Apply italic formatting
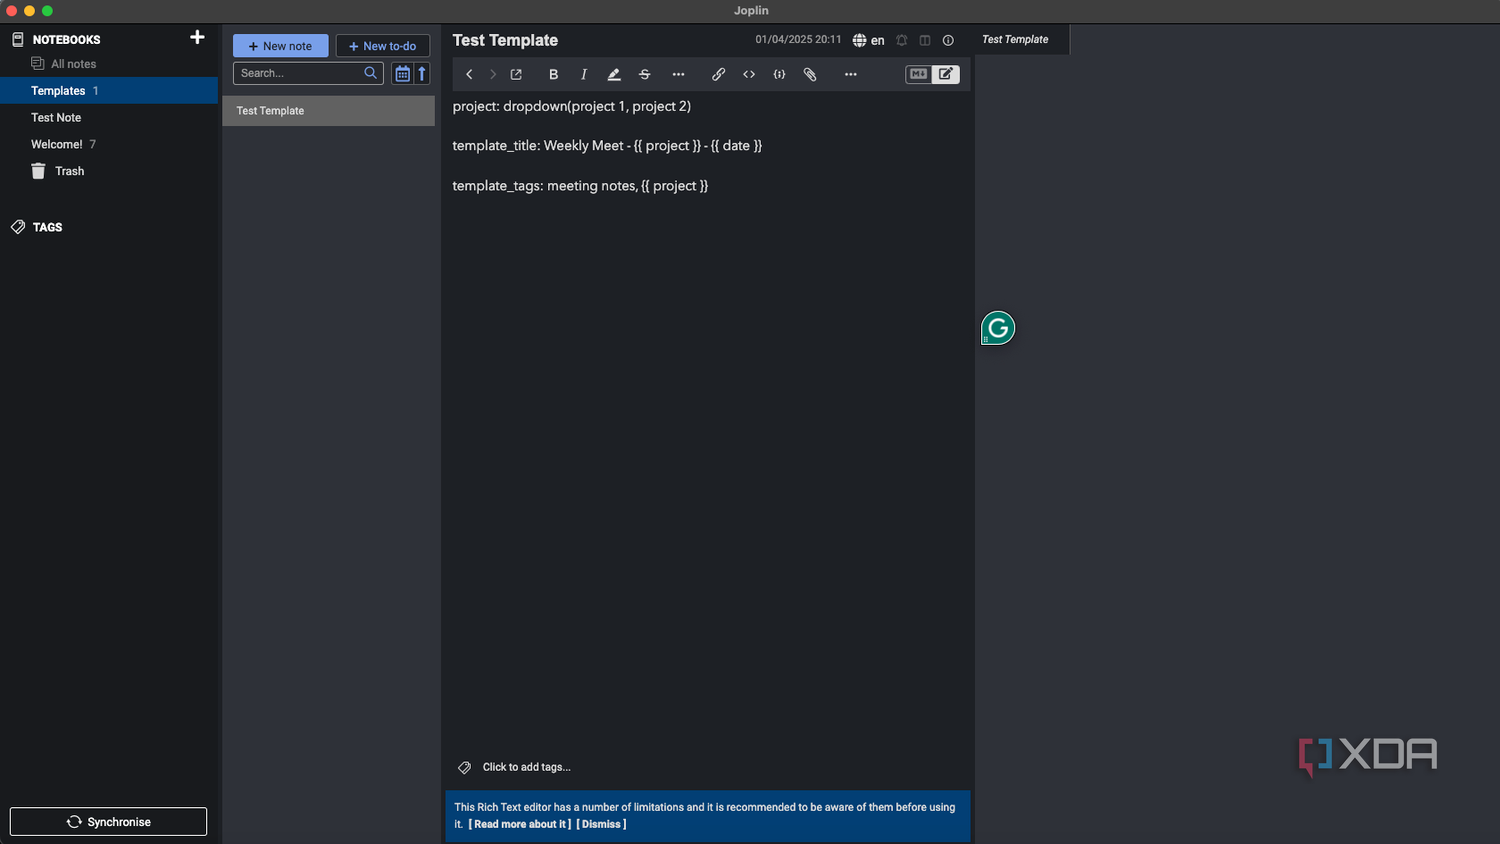 tap(584, 75)
